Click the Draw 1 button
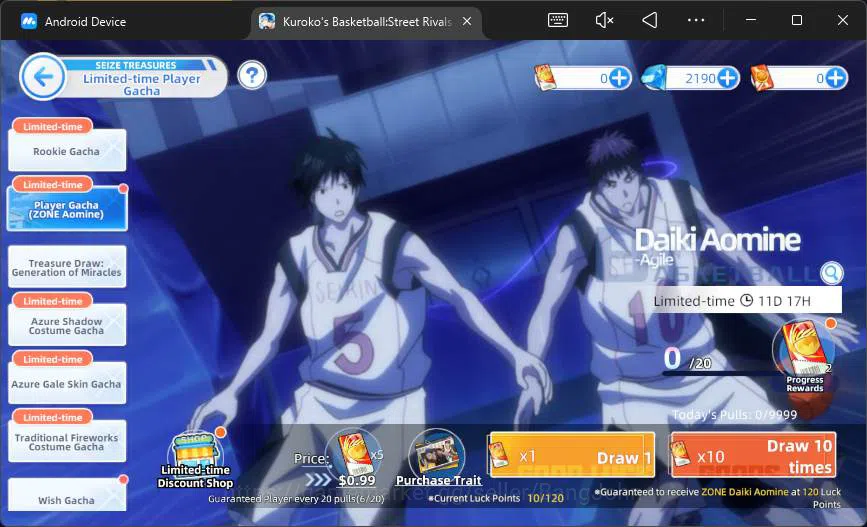This screenshot has height=527, width=867. 571,455
